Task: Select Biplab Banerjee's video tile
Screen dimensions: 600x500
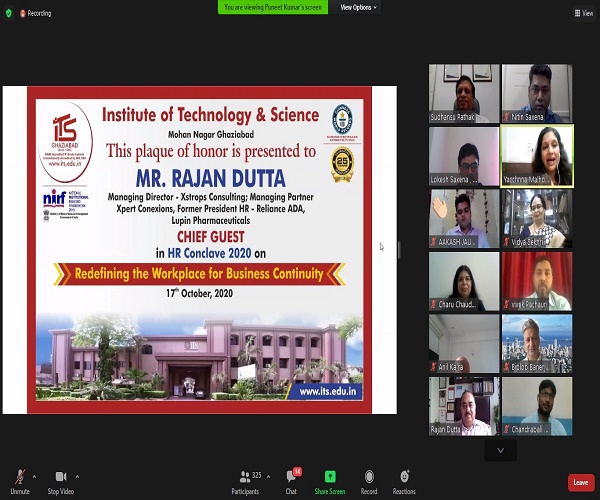Action: [x=537, y=344]
